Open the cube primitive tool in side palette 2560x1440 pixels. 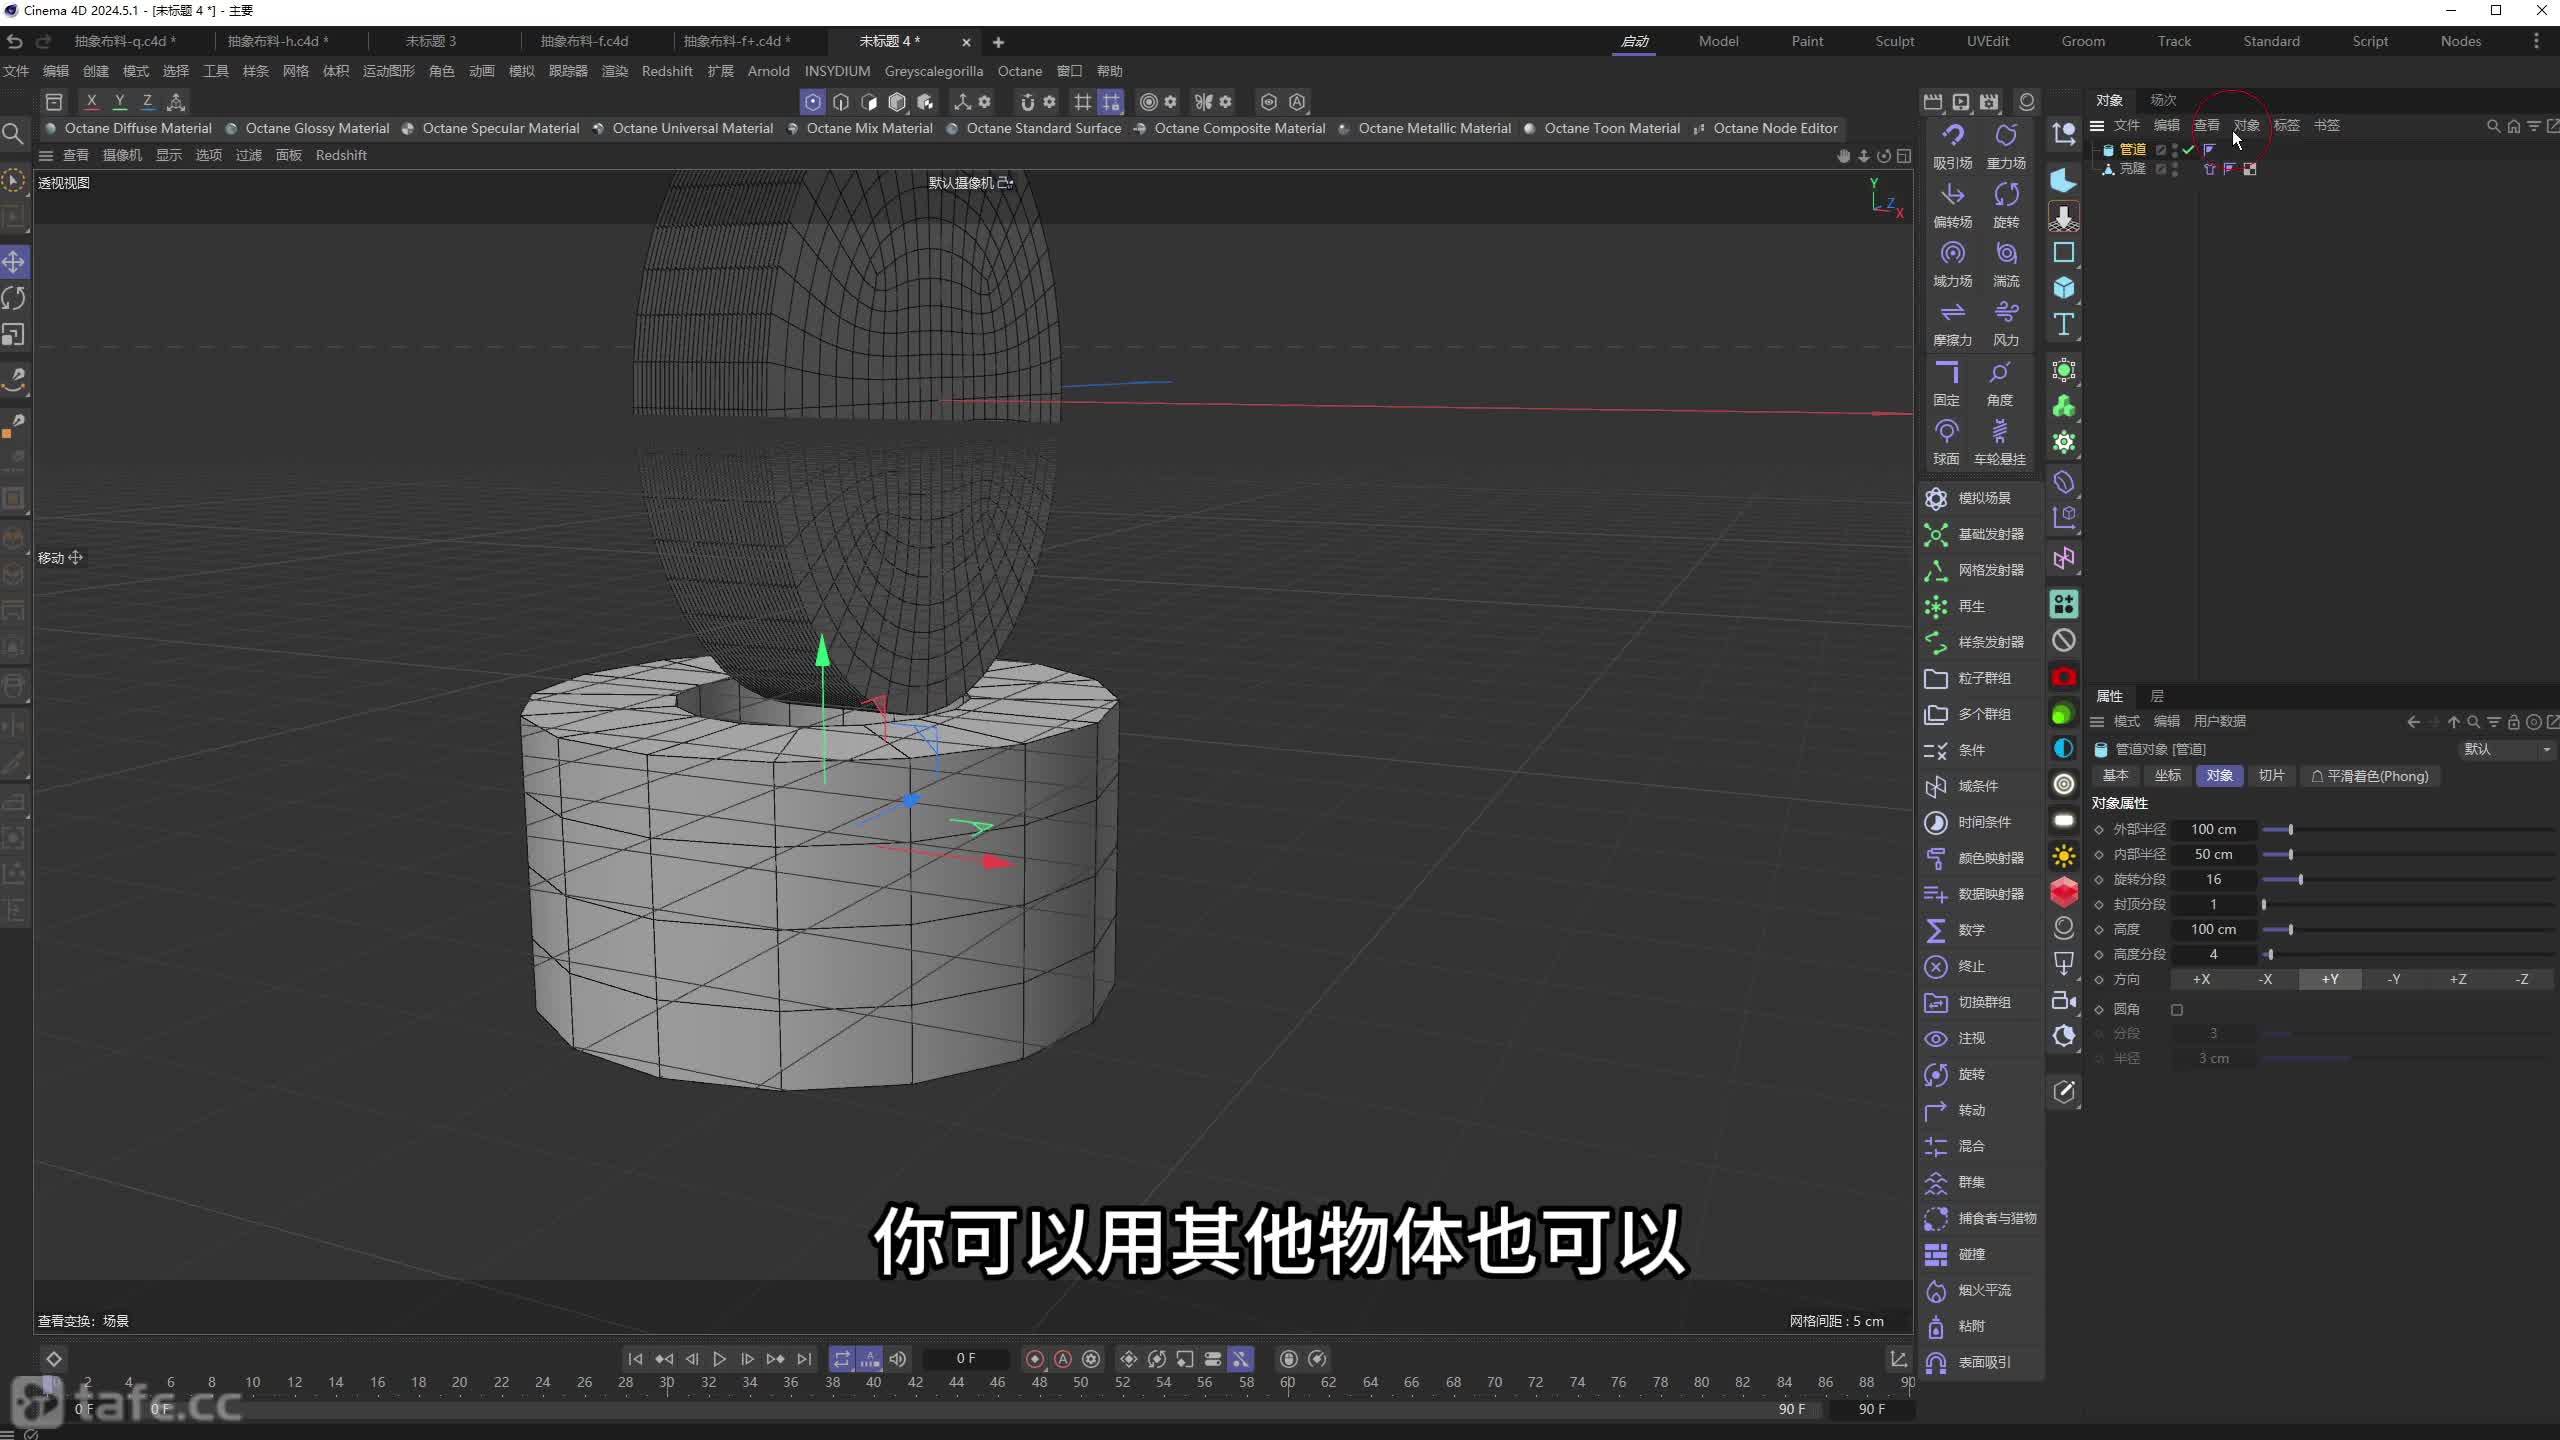coord(2063,288)
